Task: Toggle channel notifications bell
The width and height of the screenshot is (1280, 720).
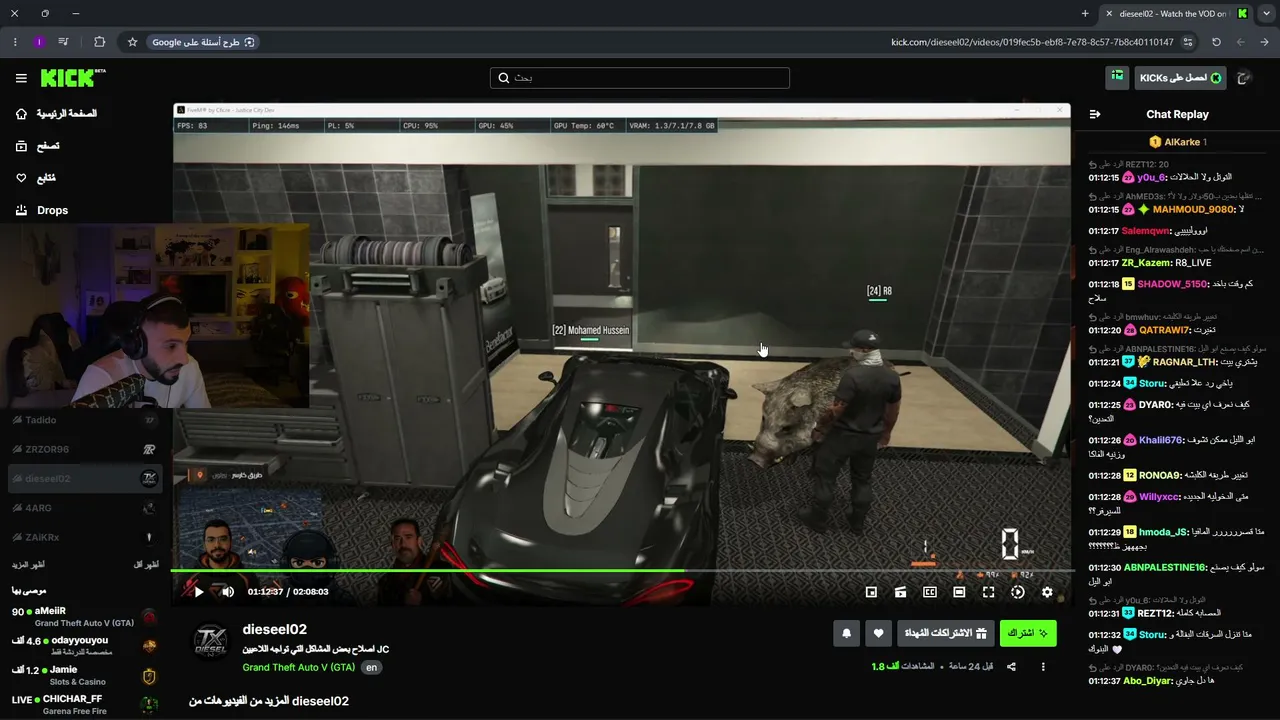Action: (847, 633)
